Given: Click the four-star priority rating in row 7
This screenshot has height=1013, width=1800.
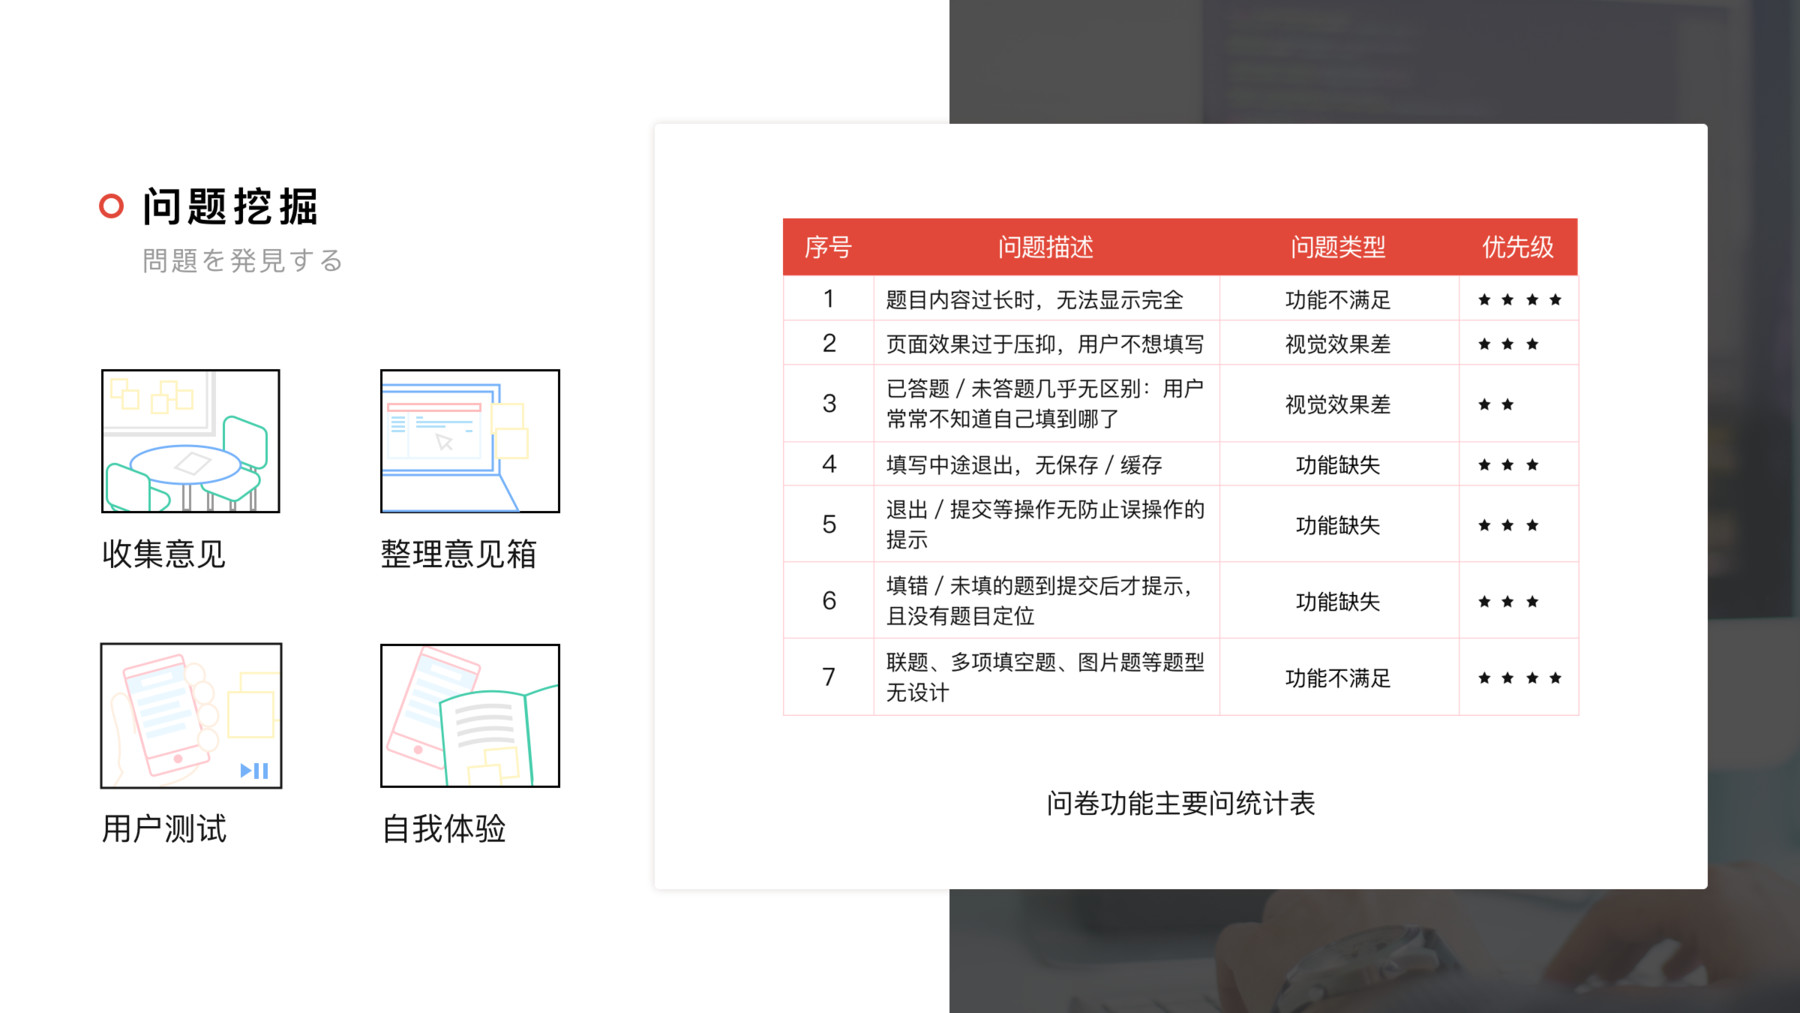Looking at the screenshot, I should point(1519,678).
